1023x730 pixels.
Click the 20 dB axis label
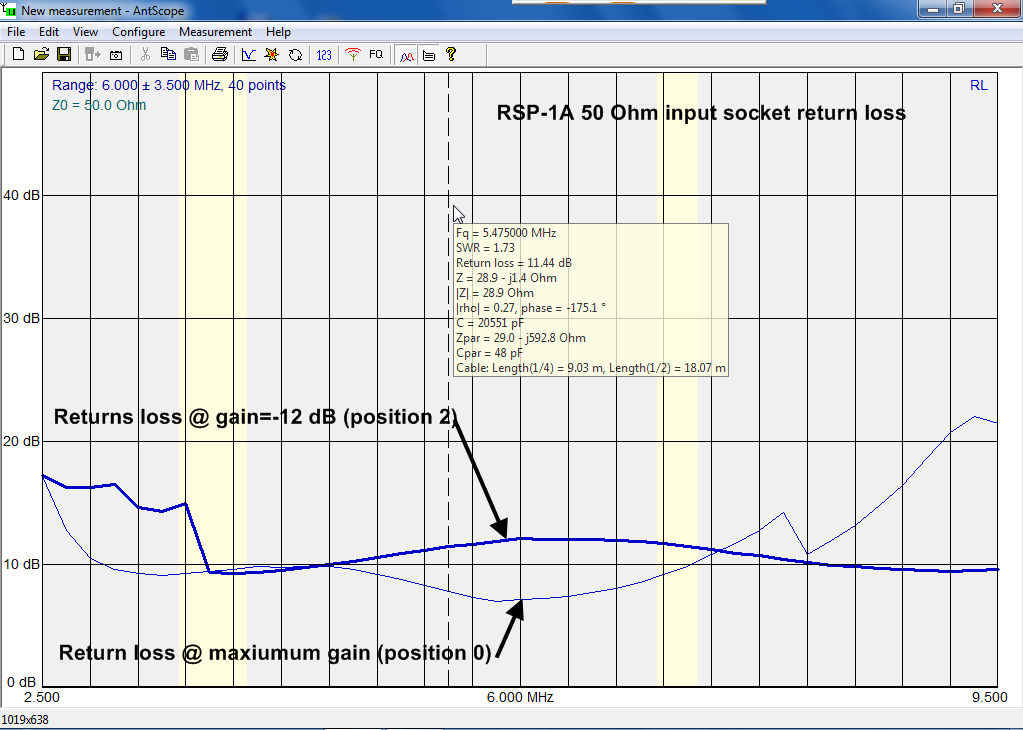(x=22, y=441)
